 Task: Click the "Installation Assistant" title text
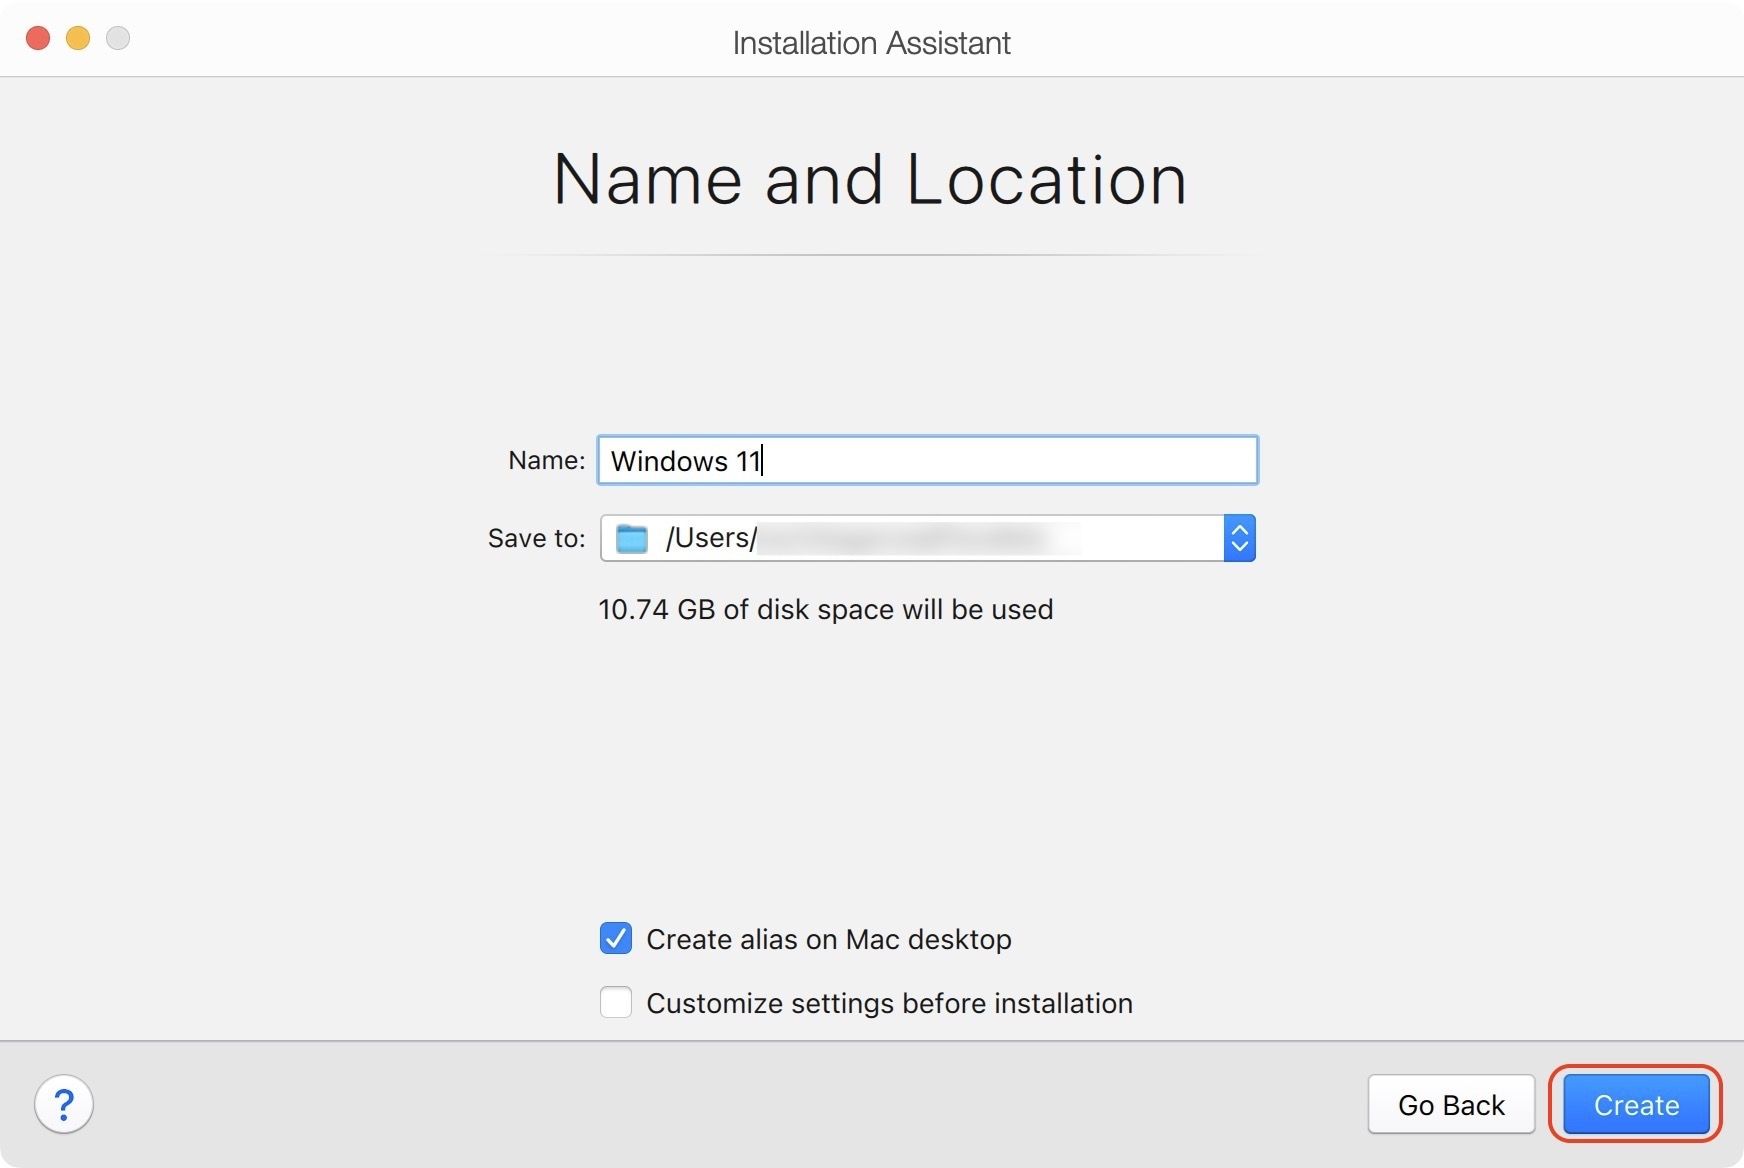(871, 42)
